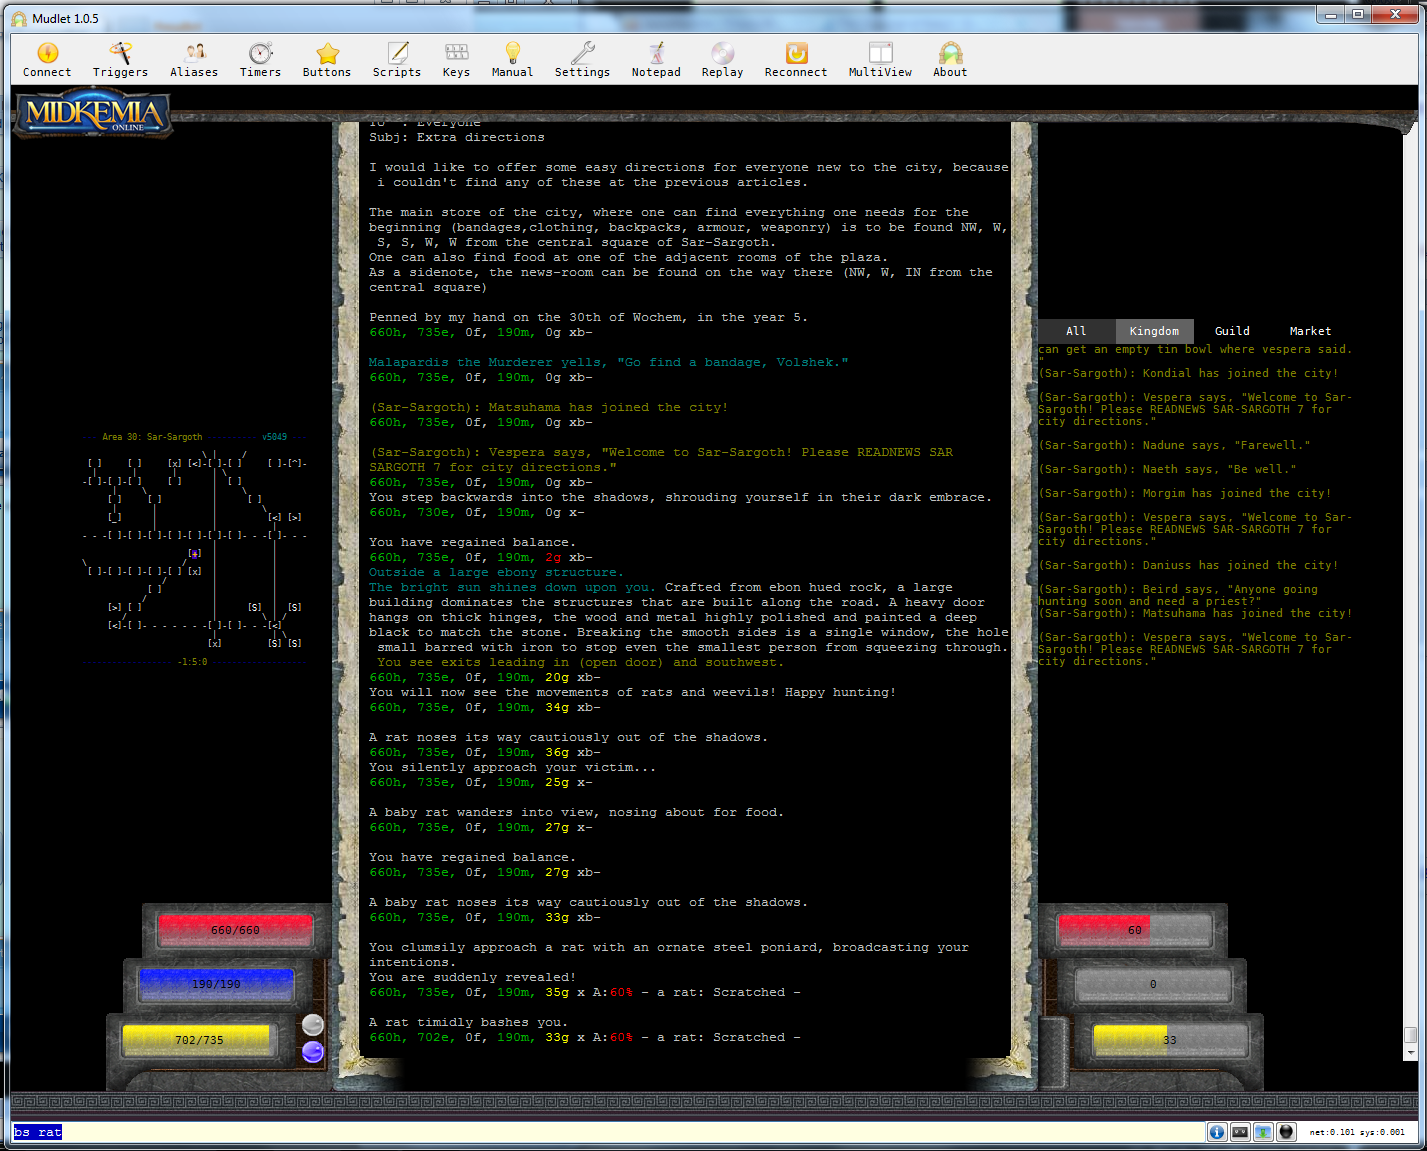Maximize the Mudlet window
Image resolution: width=1427 pixels, height=1151 pixels.
[x=1358, y=14]
